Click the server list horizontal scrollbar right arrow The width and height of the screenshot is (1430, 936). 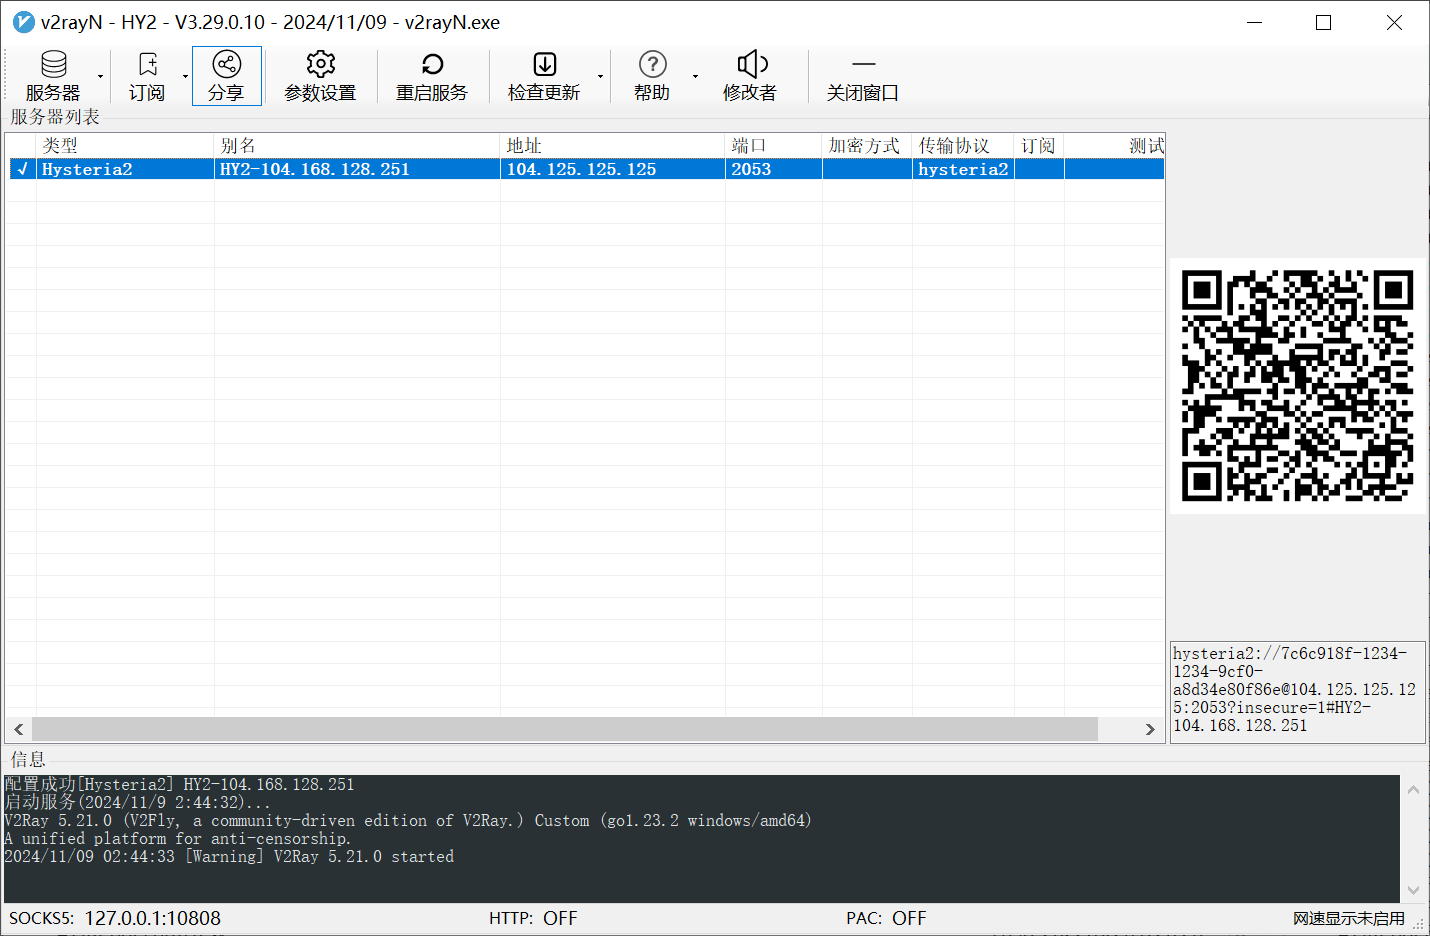(x=1150, y=730)
